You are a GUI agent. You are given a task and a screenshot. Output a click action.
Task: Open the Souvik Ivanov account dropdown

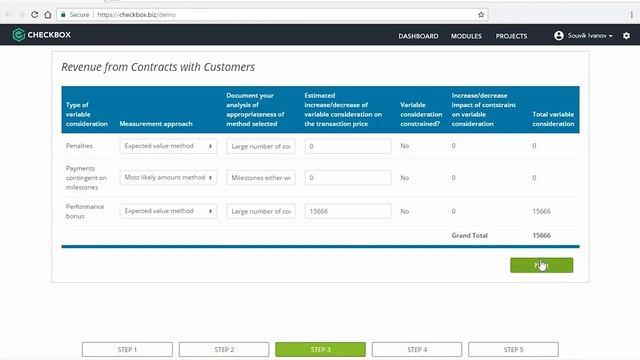590,36
